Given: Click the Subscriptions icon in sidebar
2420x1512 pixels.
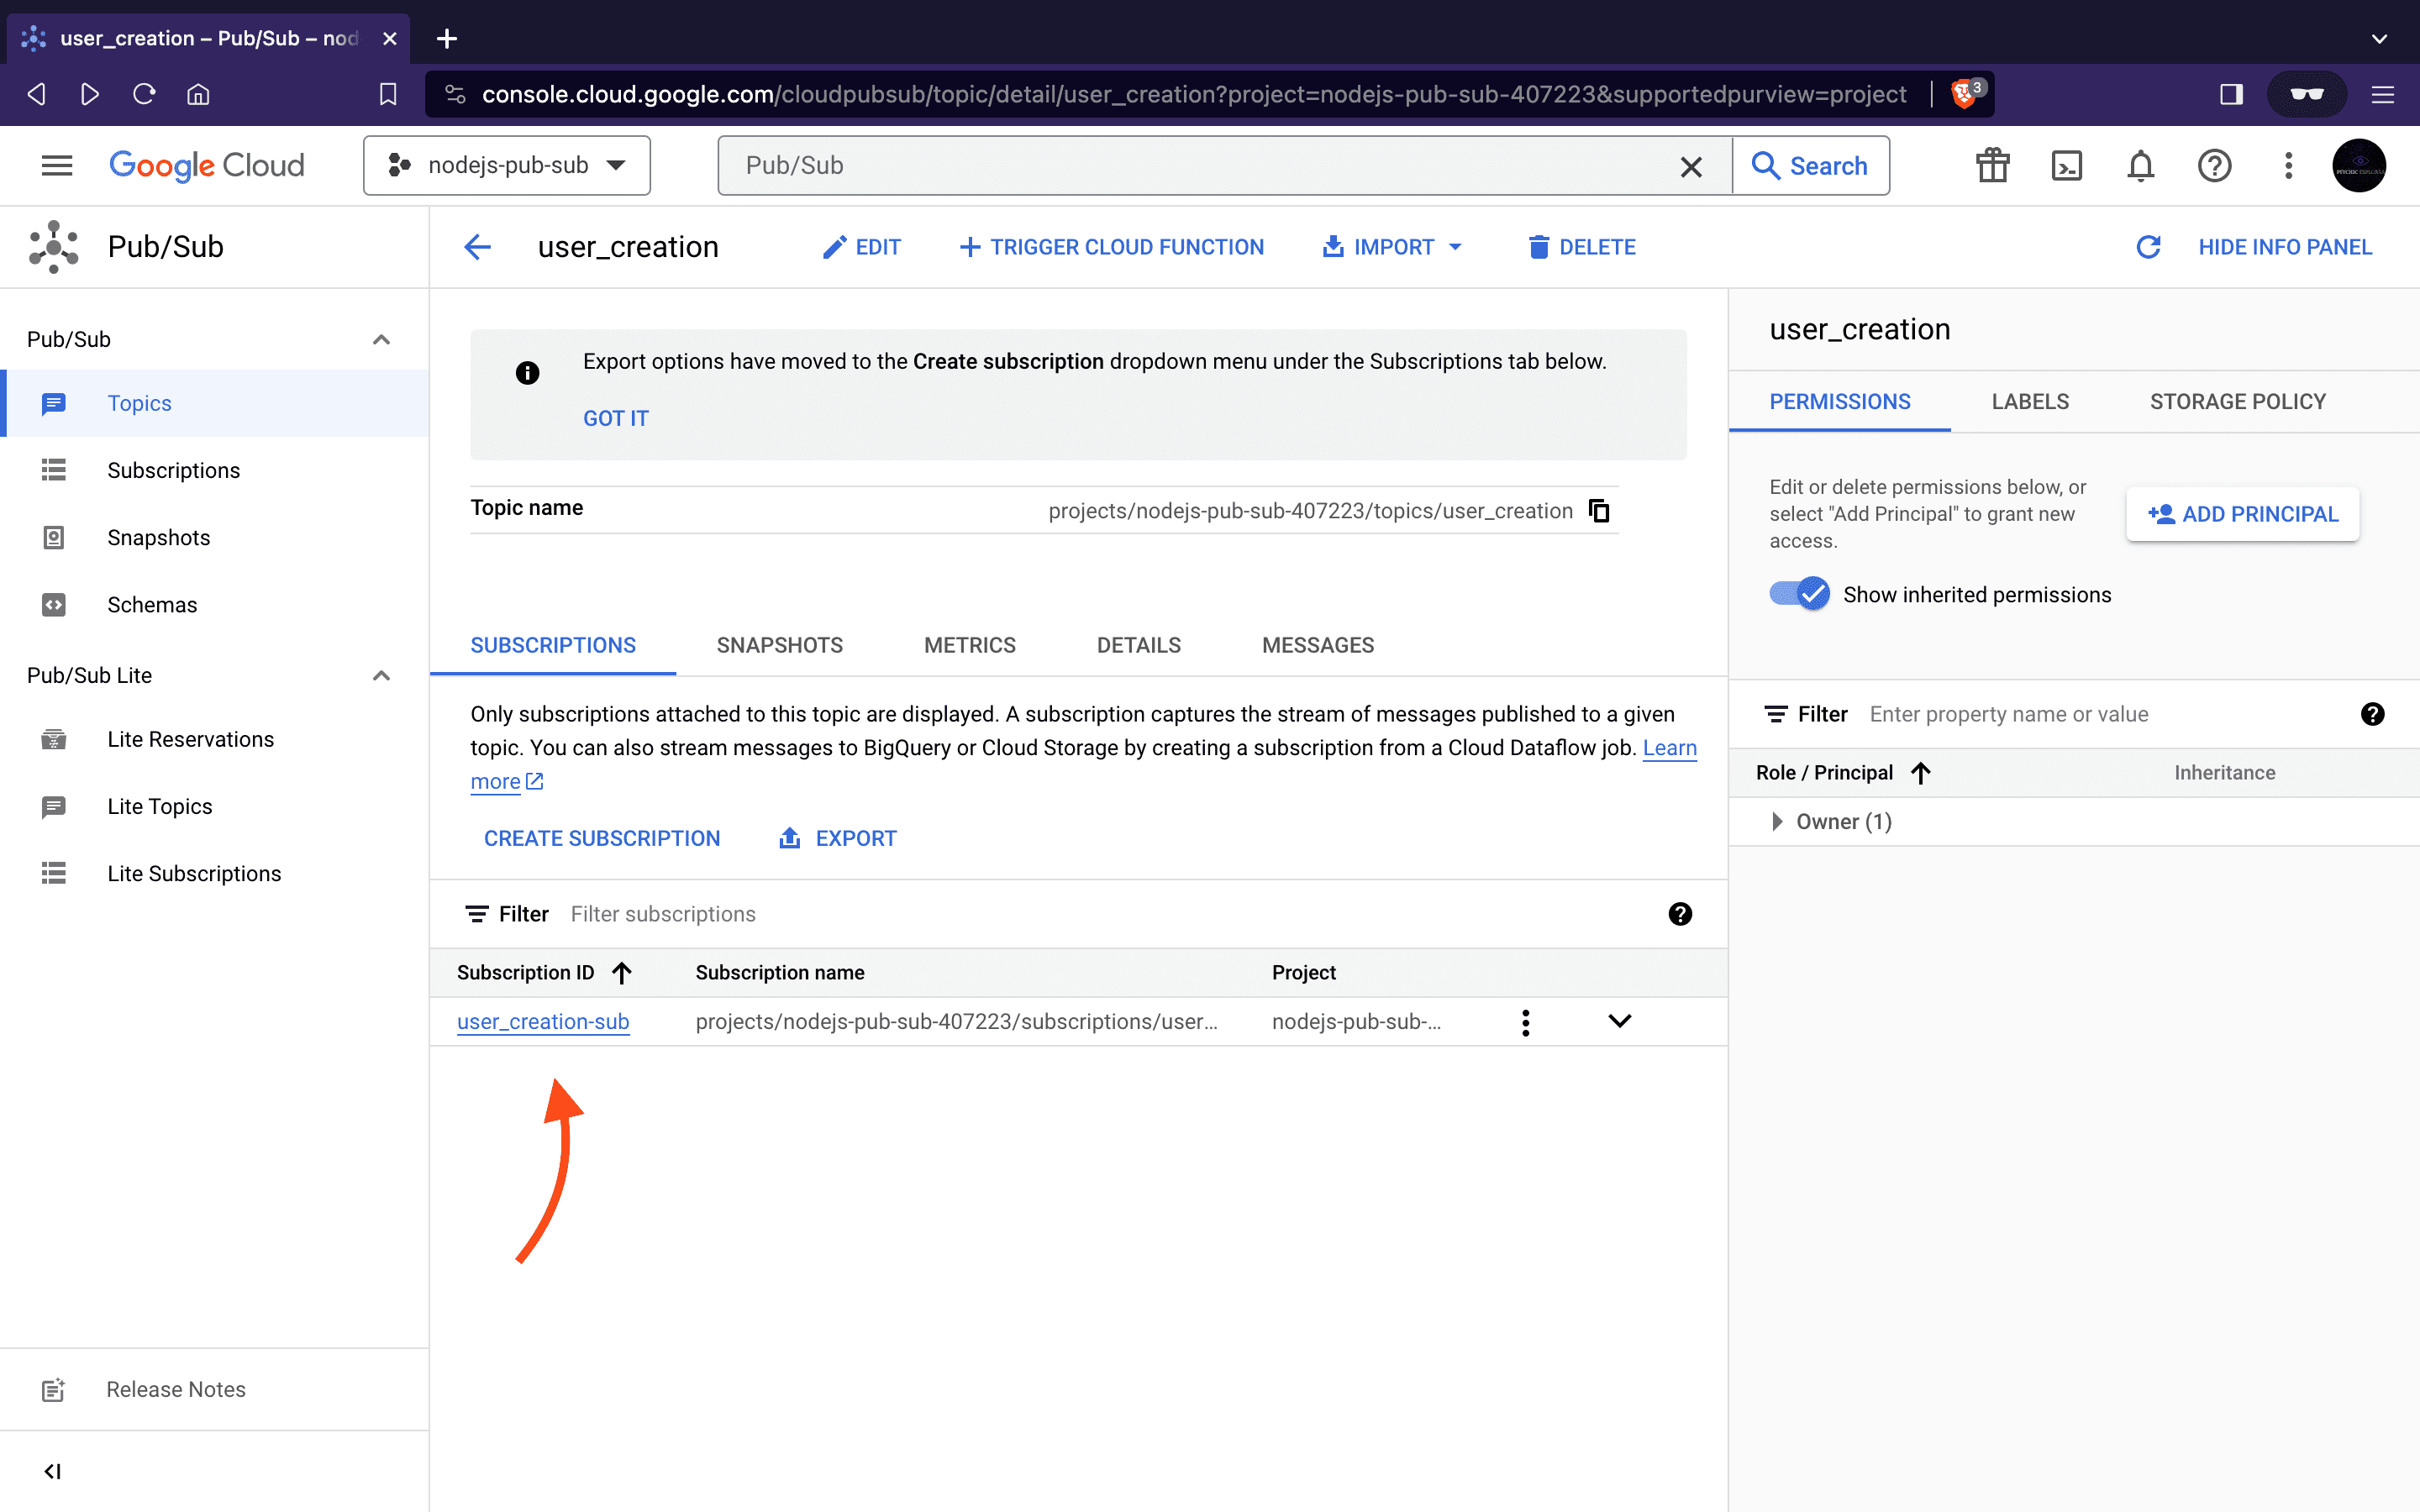Looking at the screenshot, I should 52,470.
